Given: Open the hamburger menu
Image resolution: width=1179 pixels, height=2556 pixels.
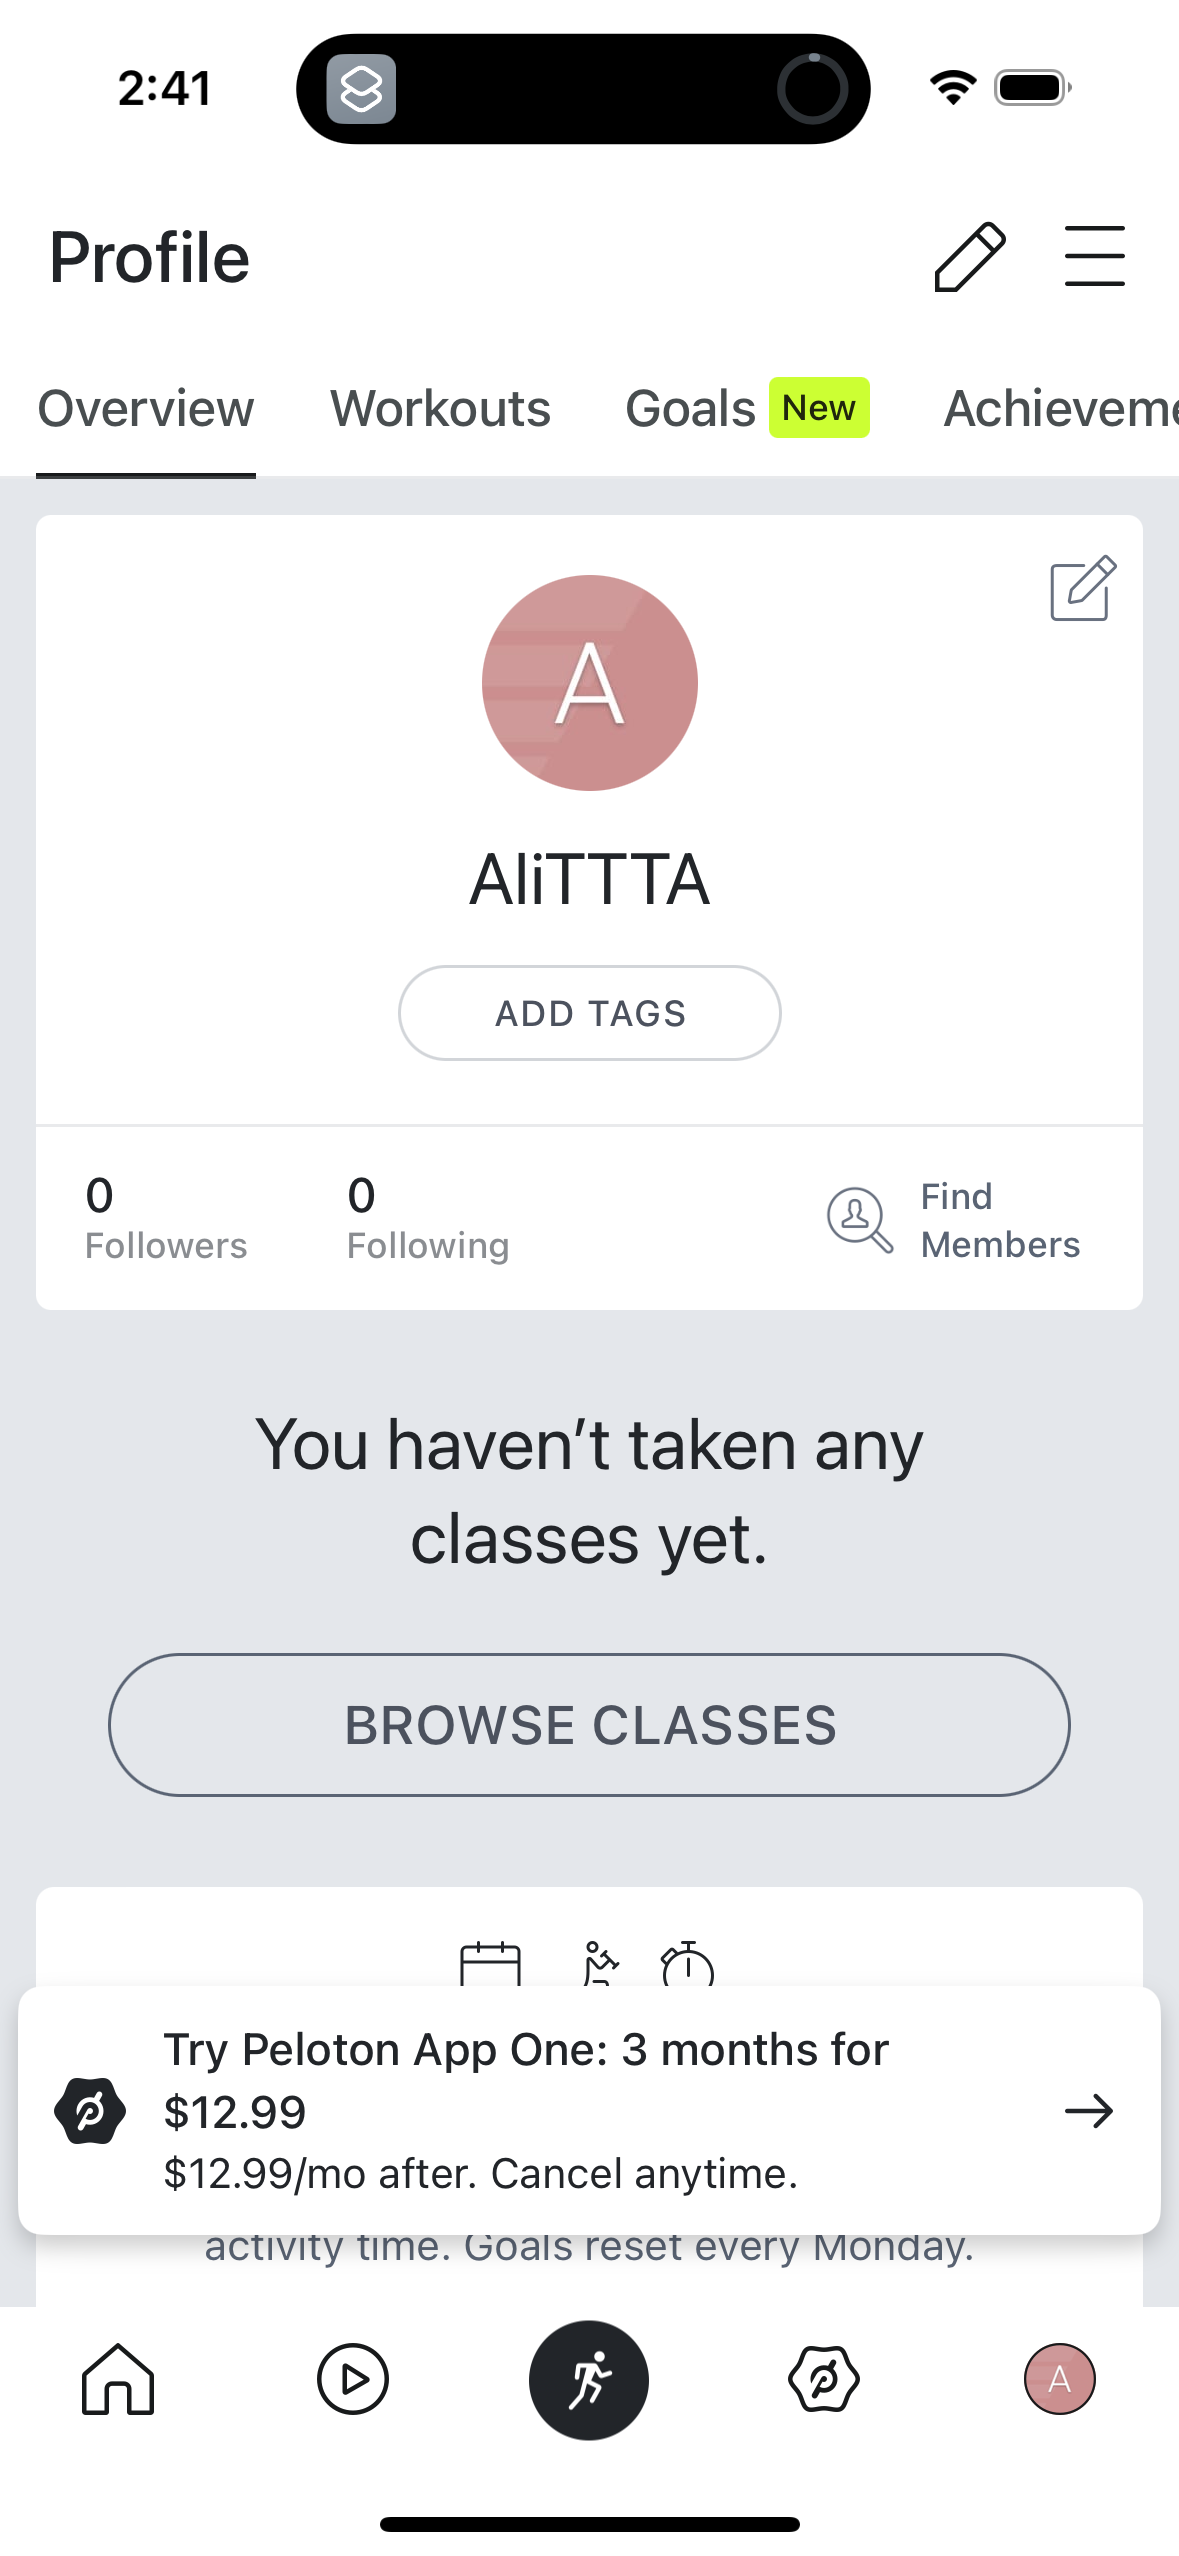Looking at the screenshot, I should (1094, 257).
